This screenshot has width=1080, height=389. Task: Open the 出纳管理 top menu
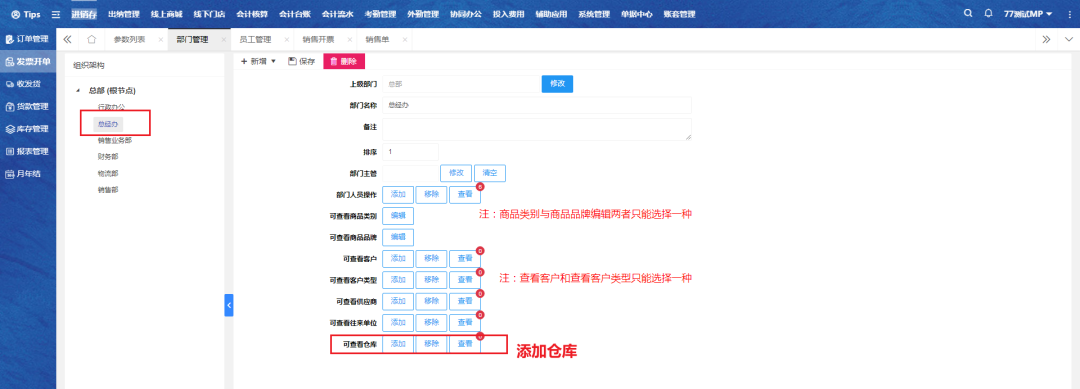click(124, 14)
